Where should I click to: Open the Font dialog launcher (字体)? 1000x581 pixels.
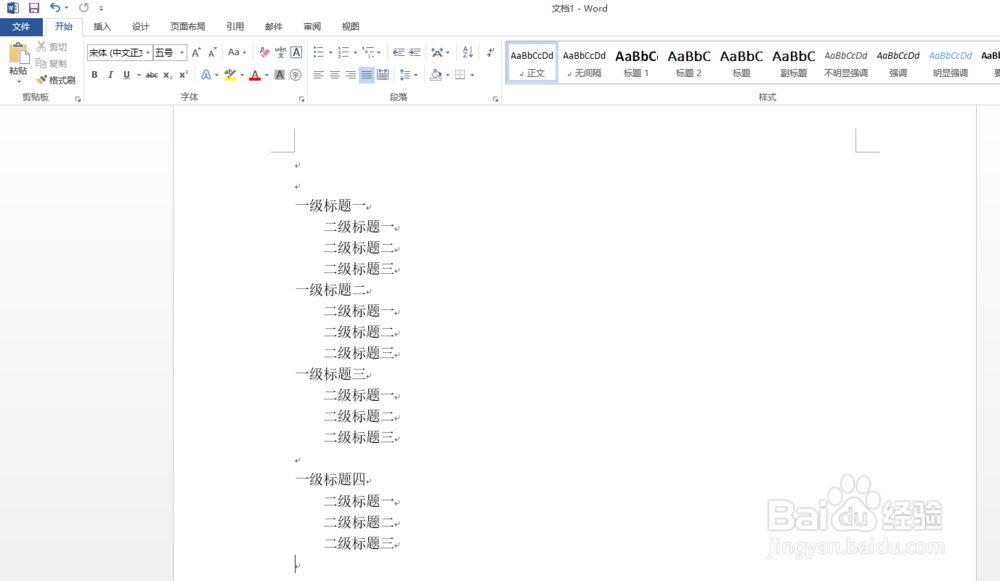(302, 99)
